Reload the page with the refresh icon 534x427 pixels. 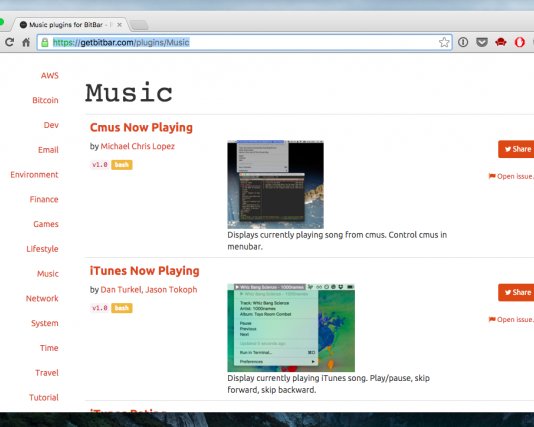[x=10, y=42]
